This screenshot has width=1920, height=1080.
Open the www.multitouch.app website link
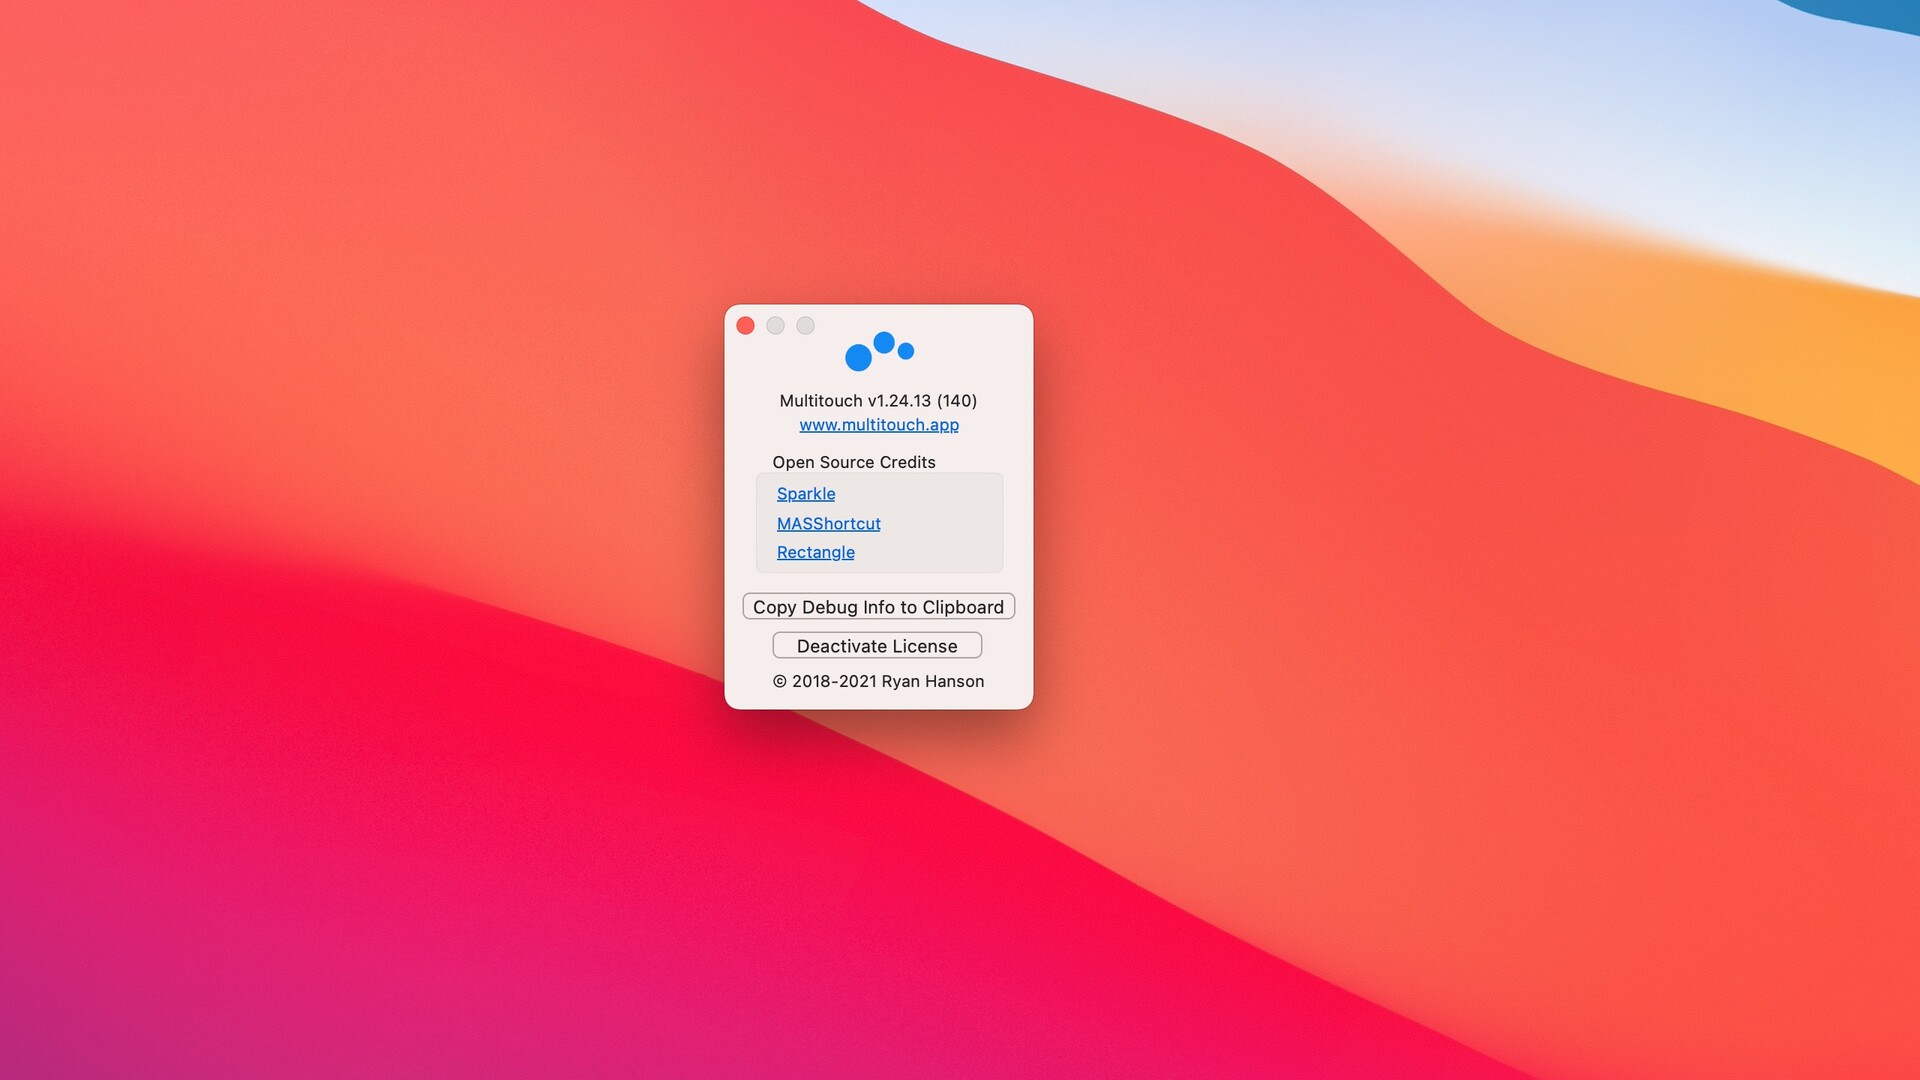click(879, 425)
